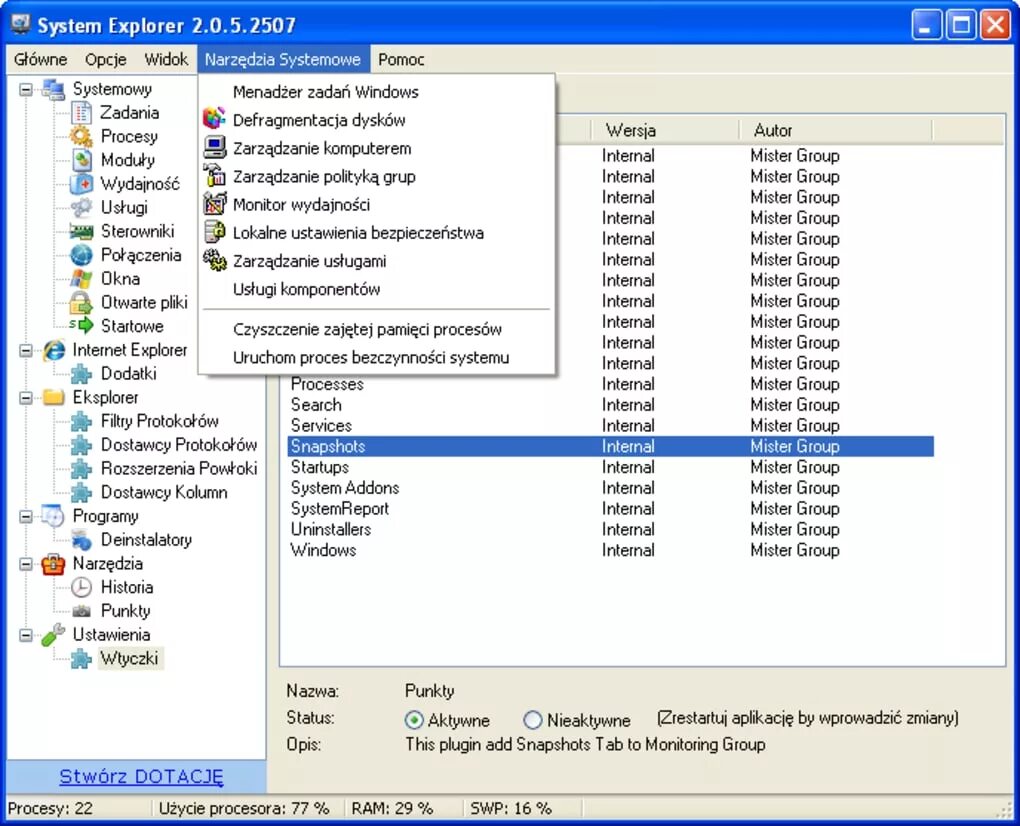Collapse the Programy tree node
The height and width of the screenshot is (826, 1020).
(x=26, y=516)
